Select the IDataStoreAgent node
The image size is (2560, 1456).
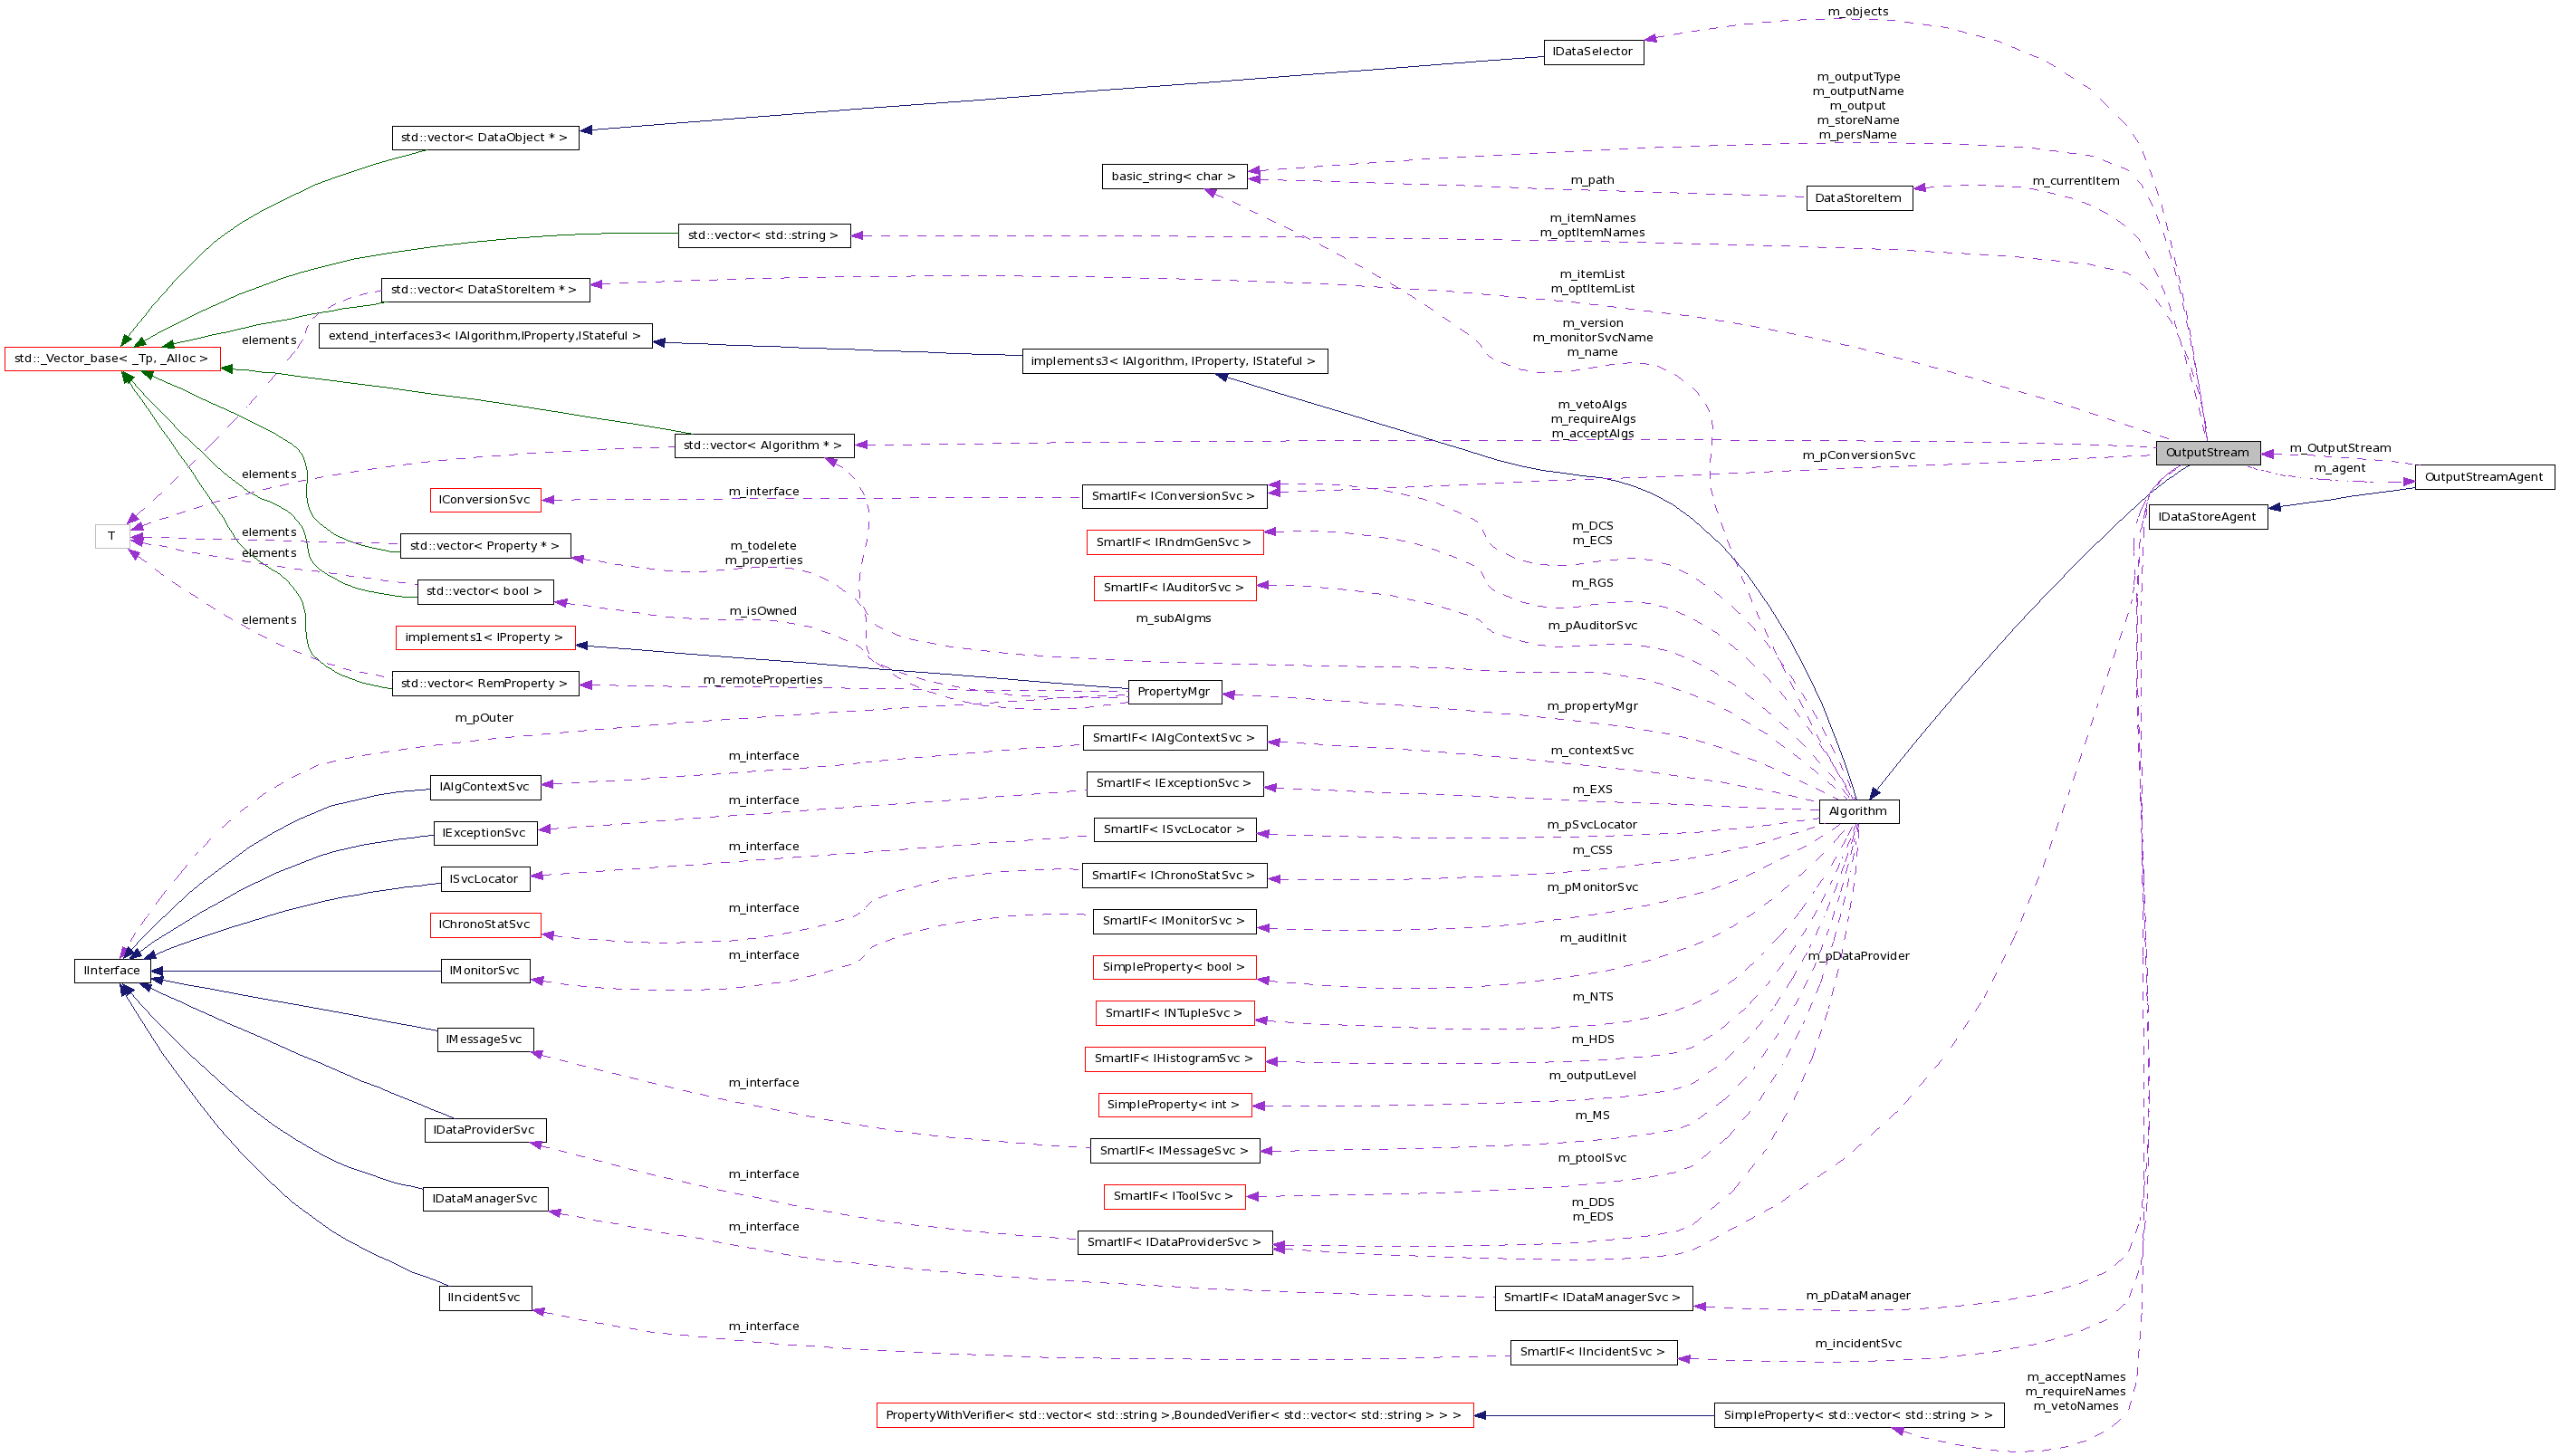tap(2207, 516)
